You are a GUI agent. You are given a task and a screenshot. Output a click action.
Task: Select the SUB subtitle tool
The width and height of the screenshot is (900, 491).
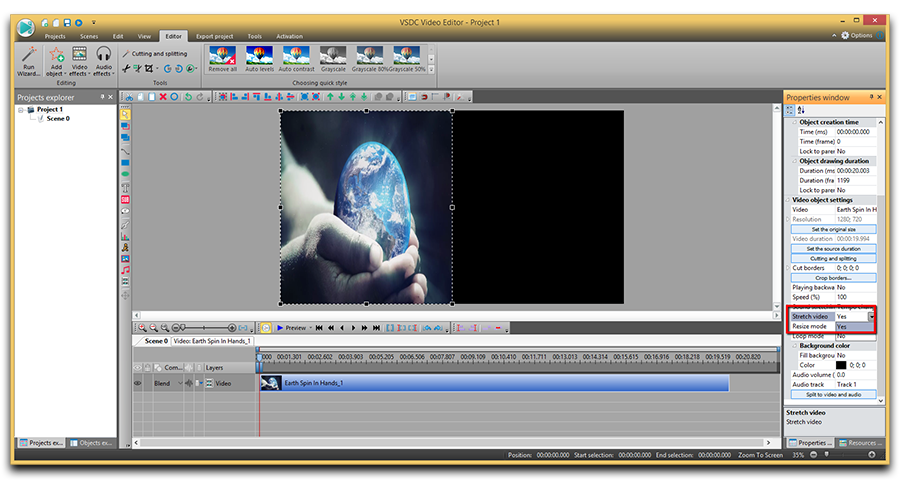(125, 199)
